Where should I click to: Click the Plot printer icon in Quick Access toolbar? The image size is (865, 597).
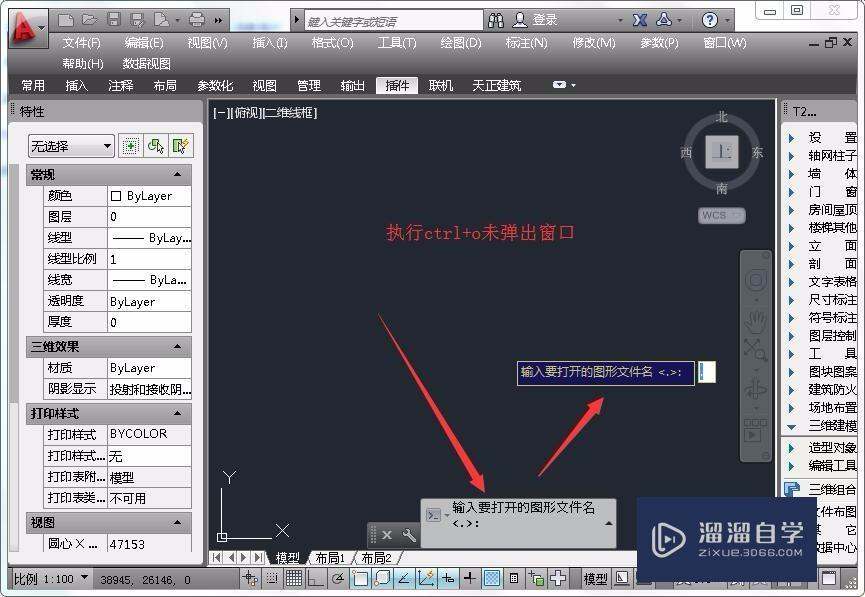197,18
